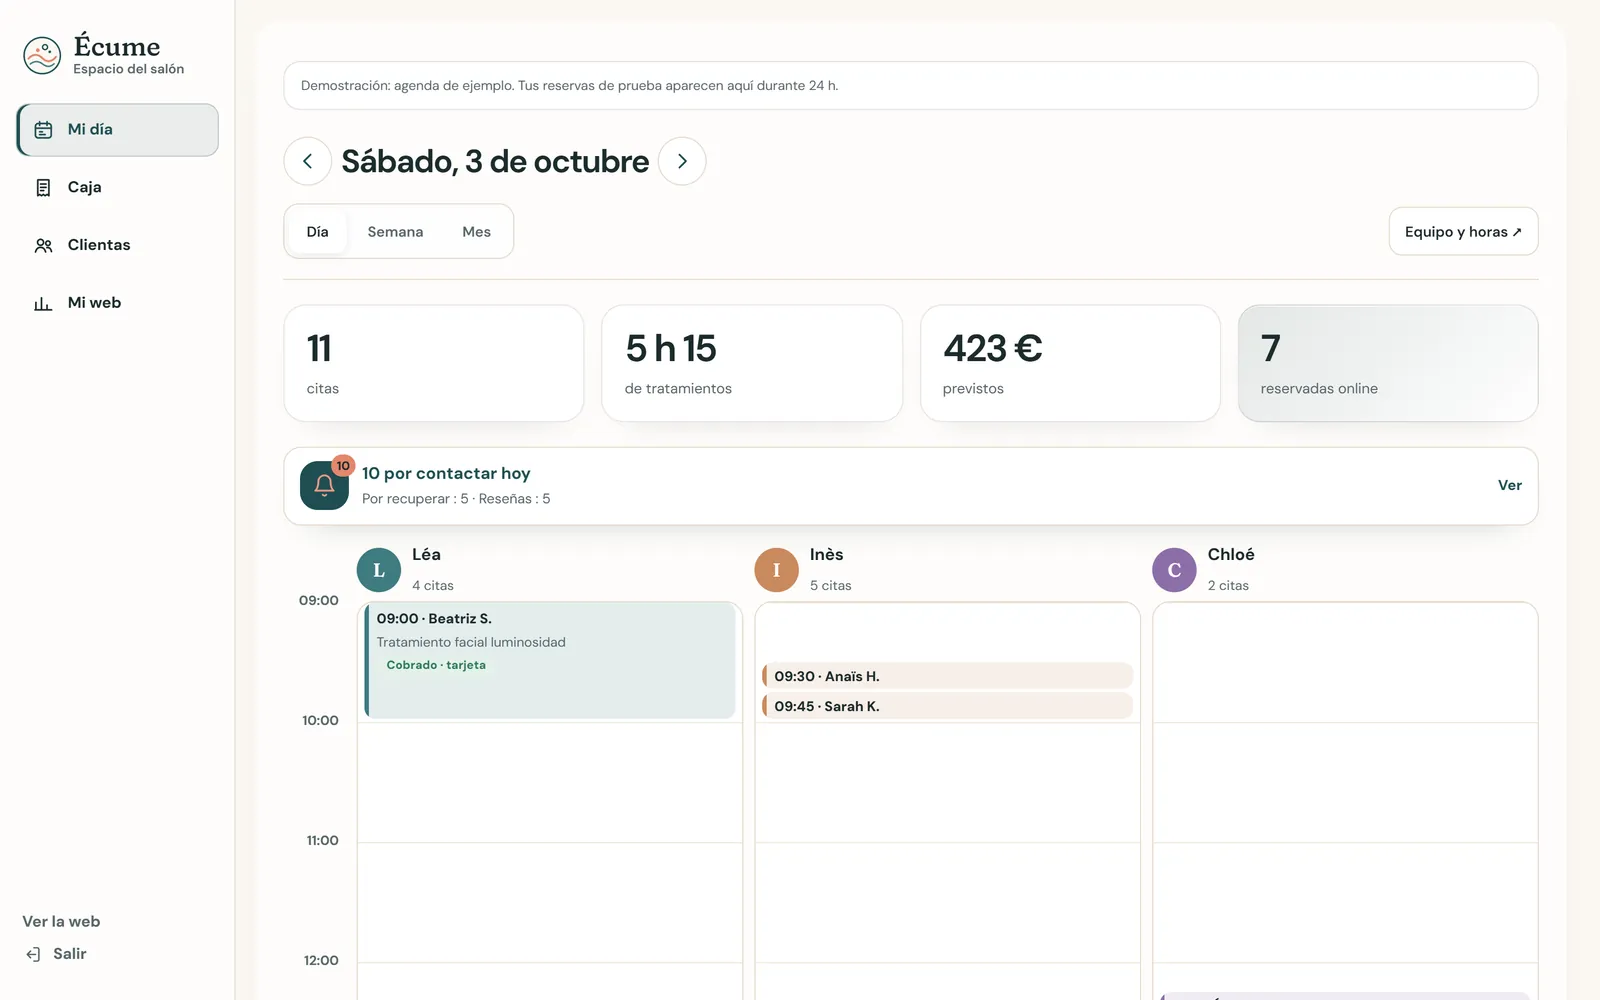Open the 423 € previstos card
Screen dimensions: 1600x1000
[1070, 364]
